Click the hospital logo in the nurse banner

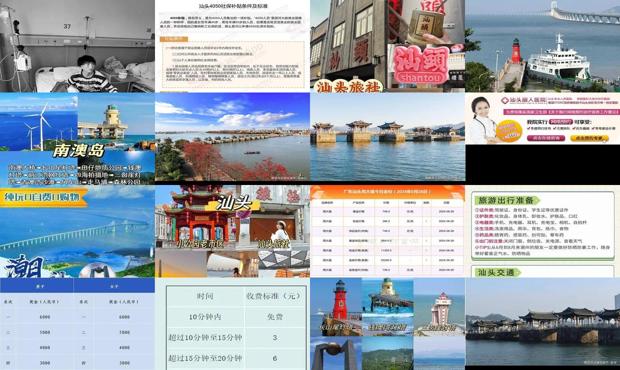tap(505, 101)
